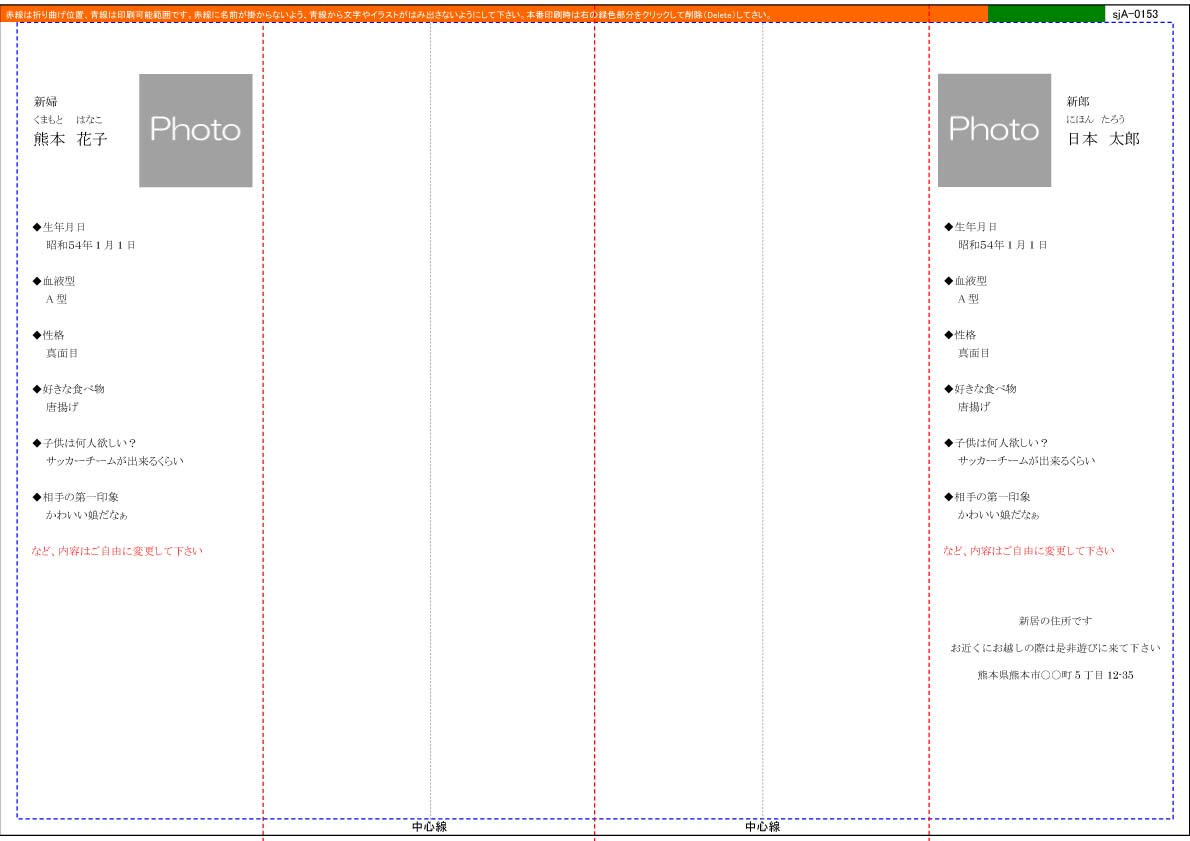The height and width of the screenshot is (841, 1190).
Task: Select the 新郎 label
Action: tap(1078, 102)
